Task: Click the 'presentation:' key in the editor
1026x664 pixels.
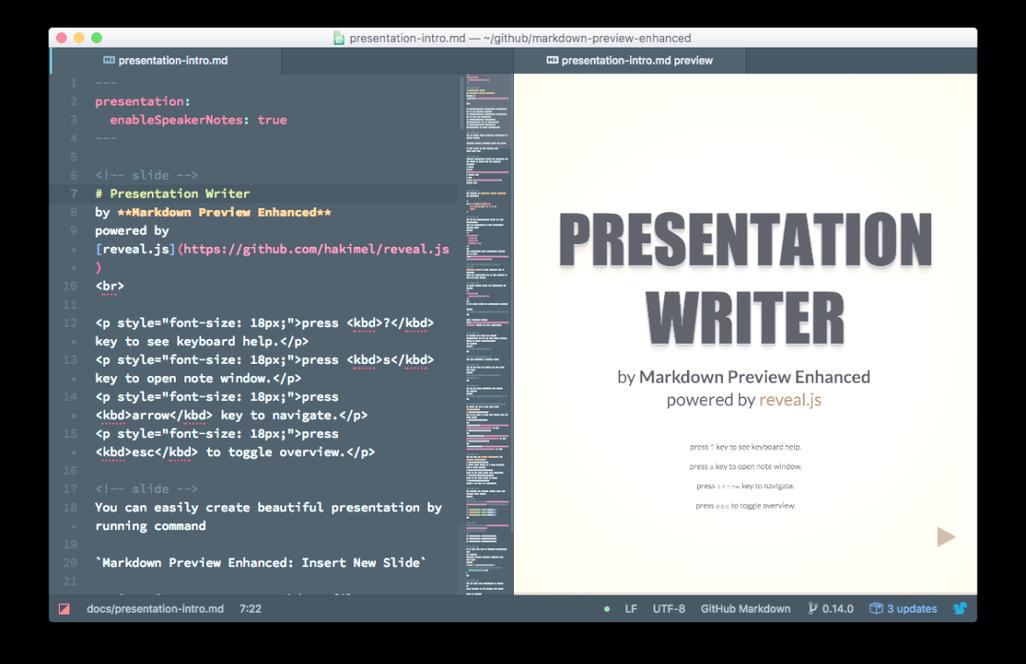Action: (x=143, y=101)
